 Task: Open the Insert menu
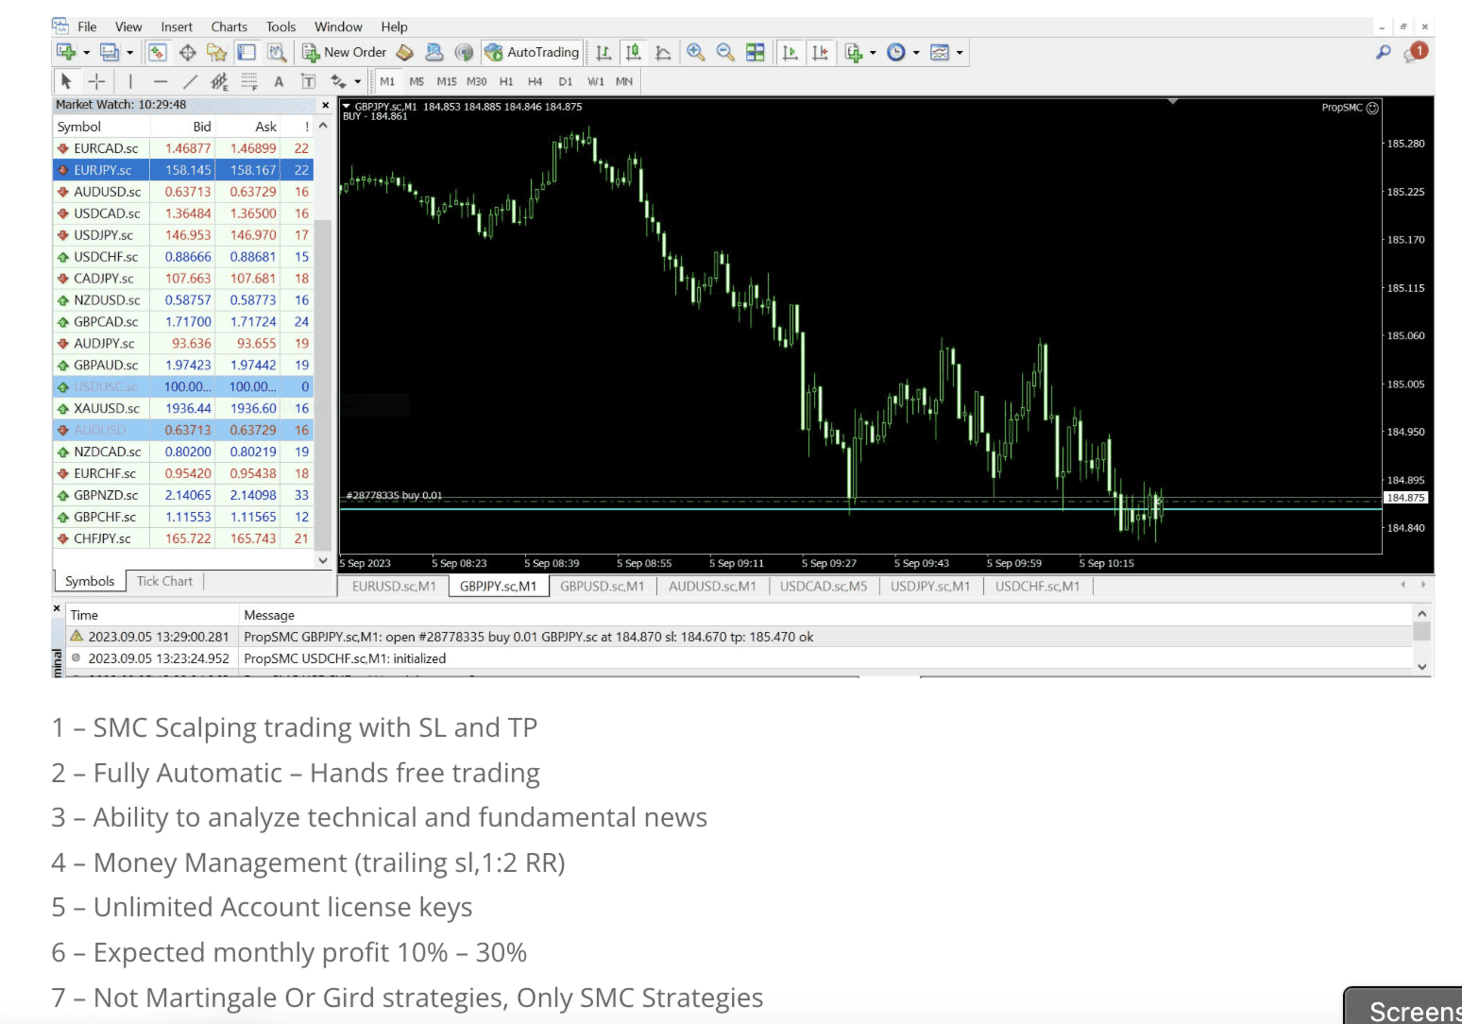tap(176, 27)
